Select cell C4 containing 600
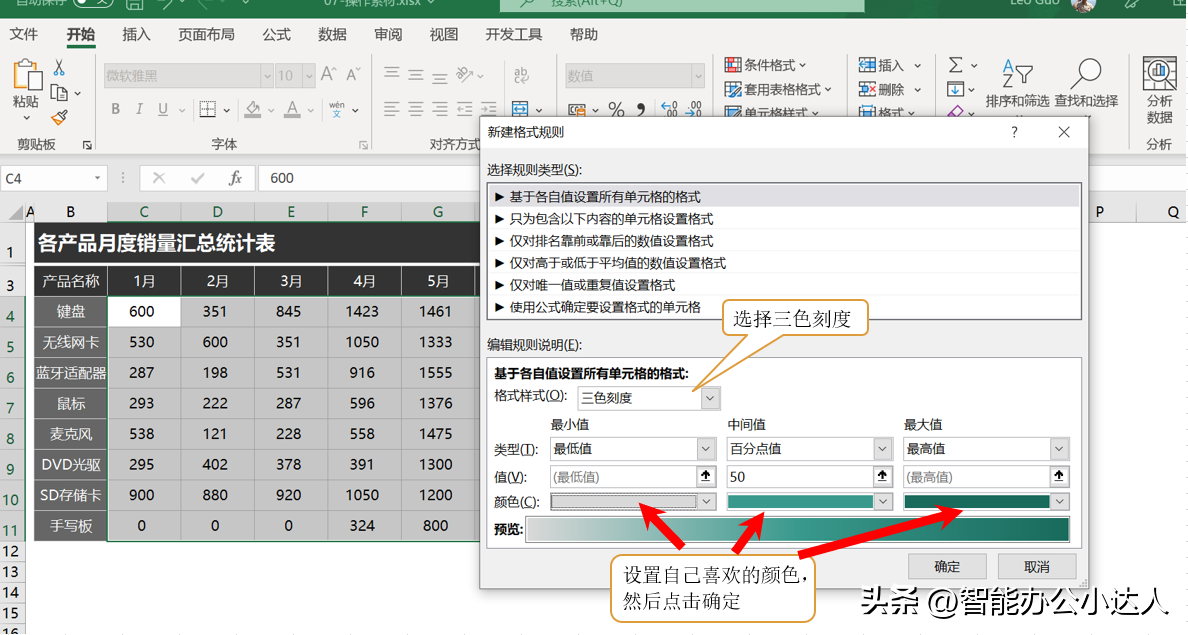 144,311
